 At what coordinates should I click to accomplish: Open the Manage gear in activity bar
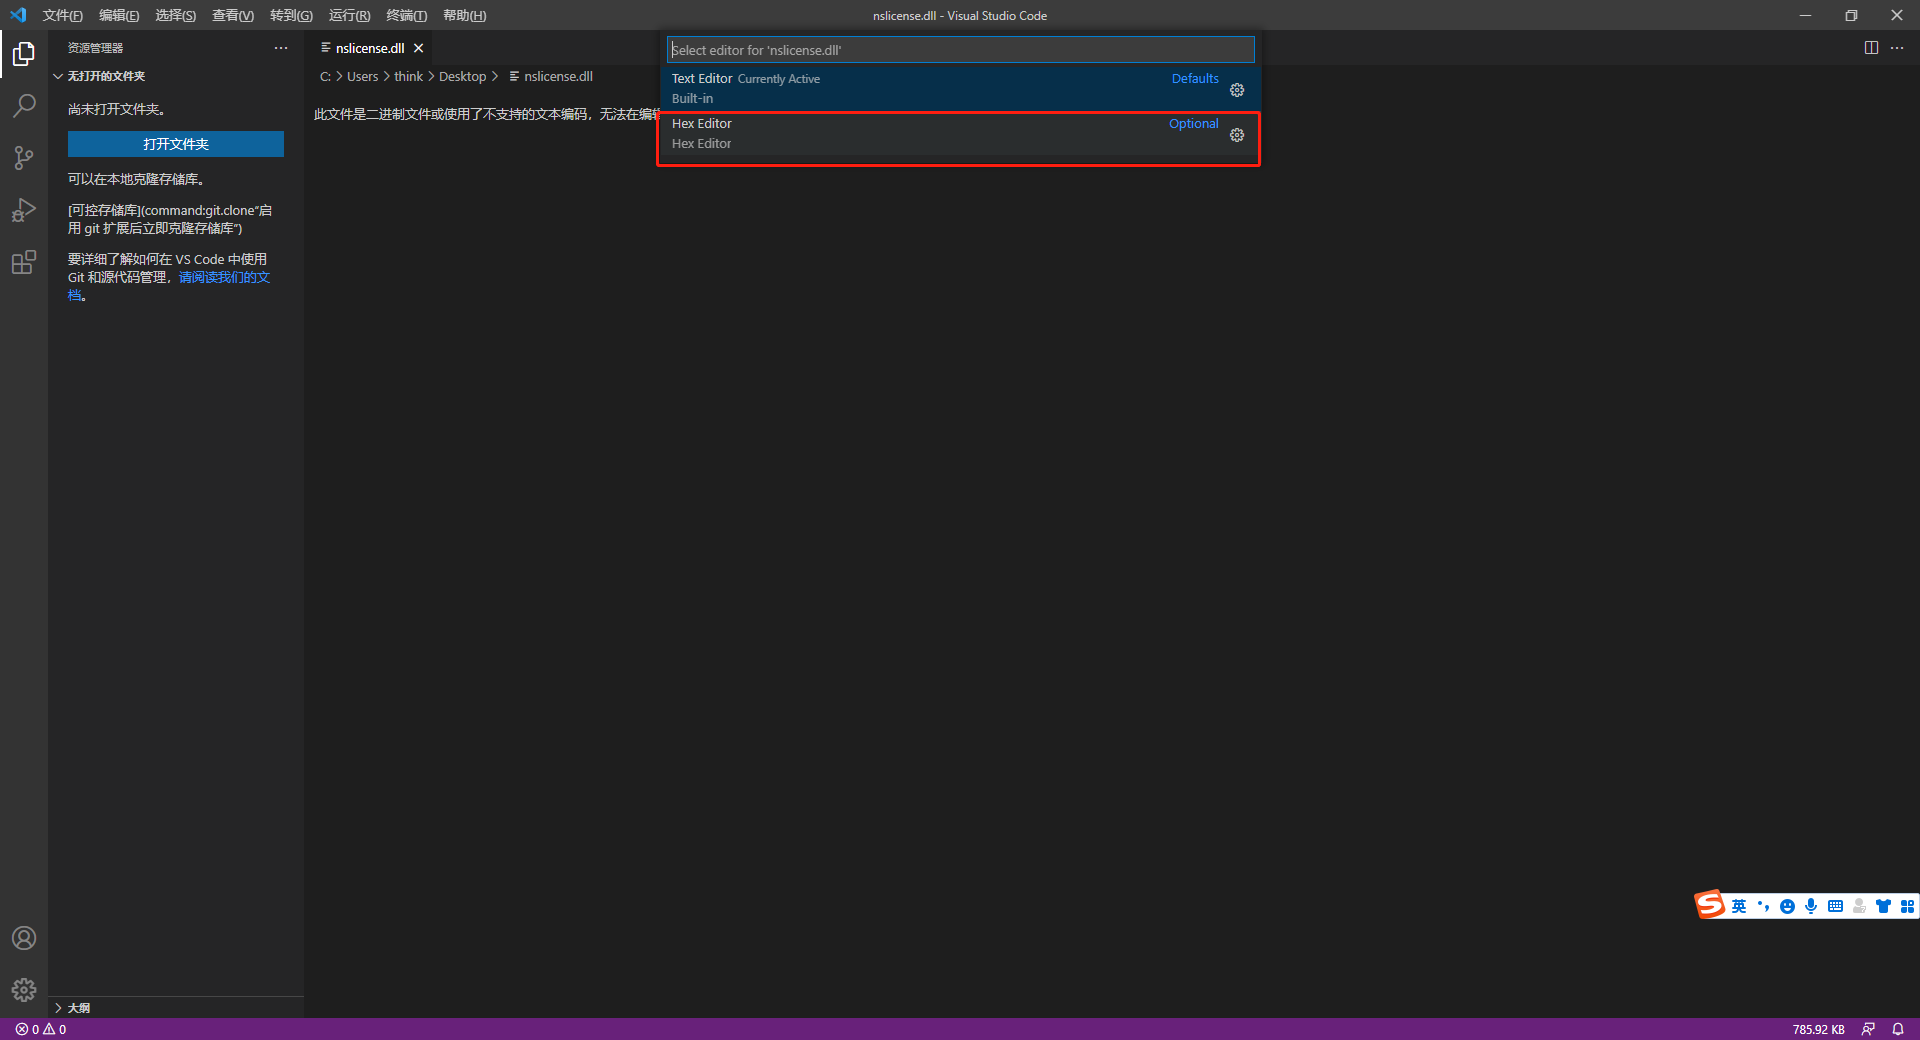pos(24,990)
